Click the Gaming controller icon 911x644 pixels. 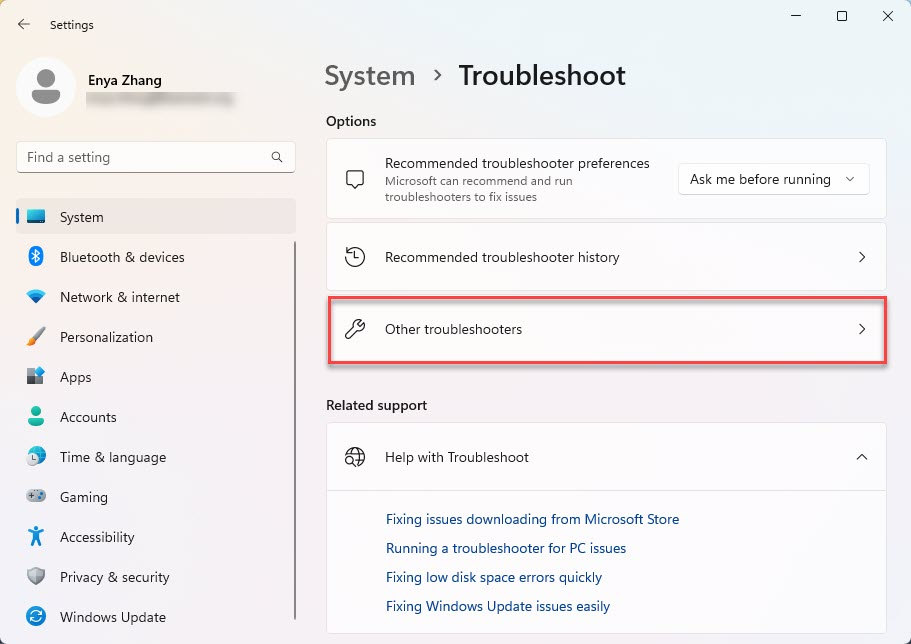[x=36, y=497]
